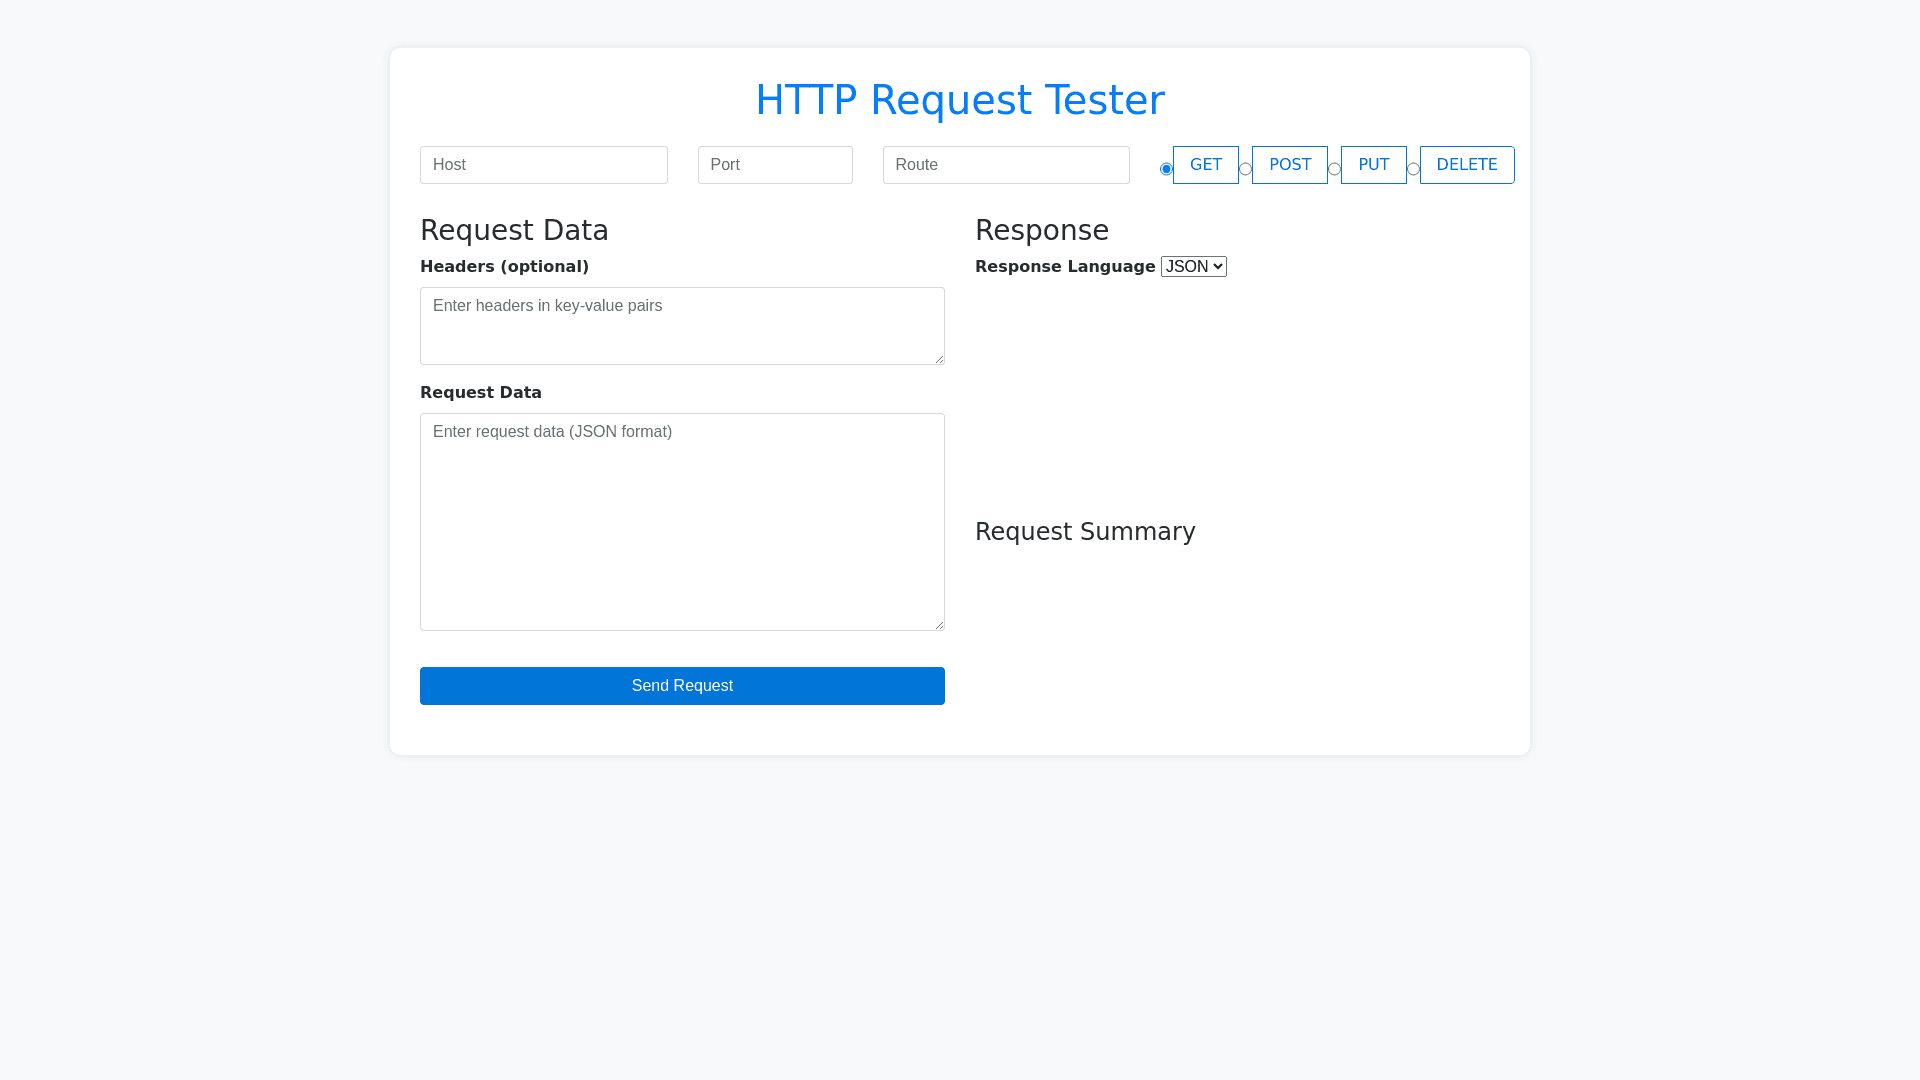Click the Route text field
Viewport: 1920px width, 1080px height.
click(x=1006, y=165)
